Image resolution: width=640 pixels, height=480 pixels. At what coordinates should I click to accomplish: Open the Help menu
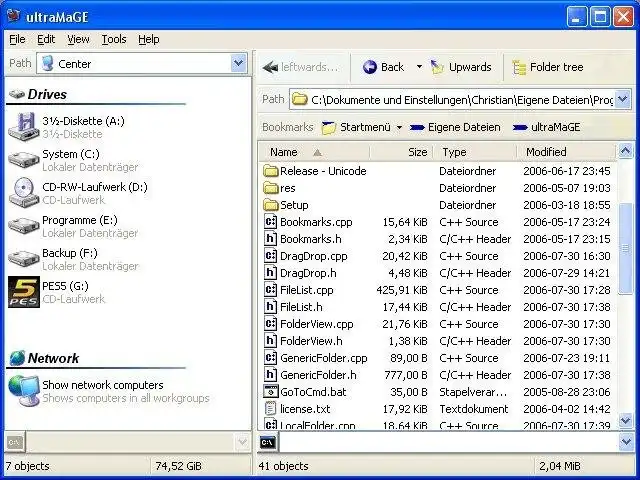pos(149,39)
